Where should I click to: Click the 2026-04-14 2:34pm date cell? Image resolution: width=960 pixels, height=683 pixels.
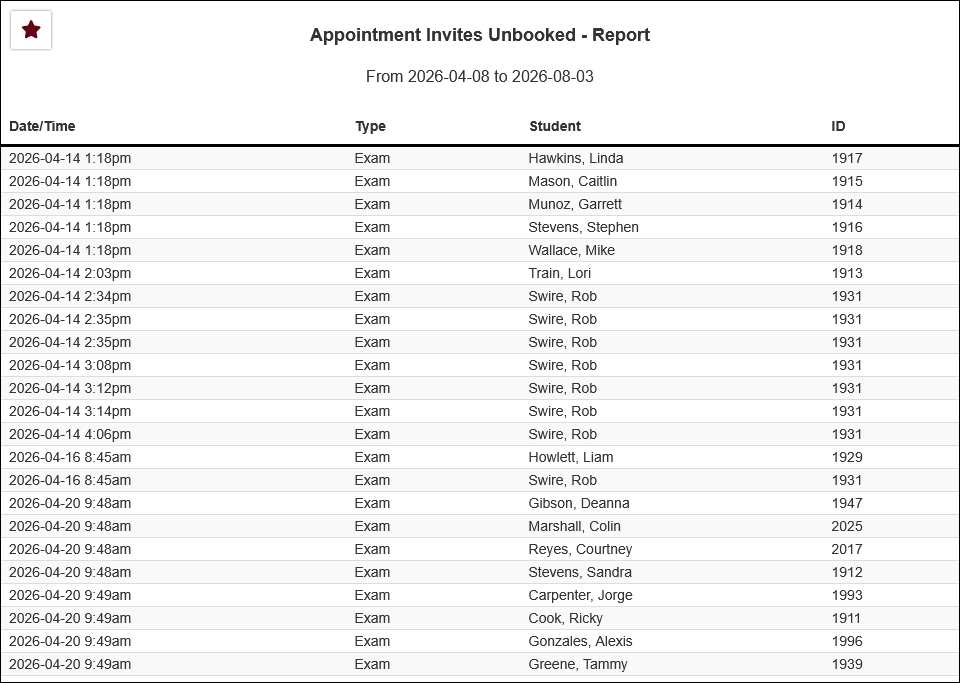coord(70,296)
